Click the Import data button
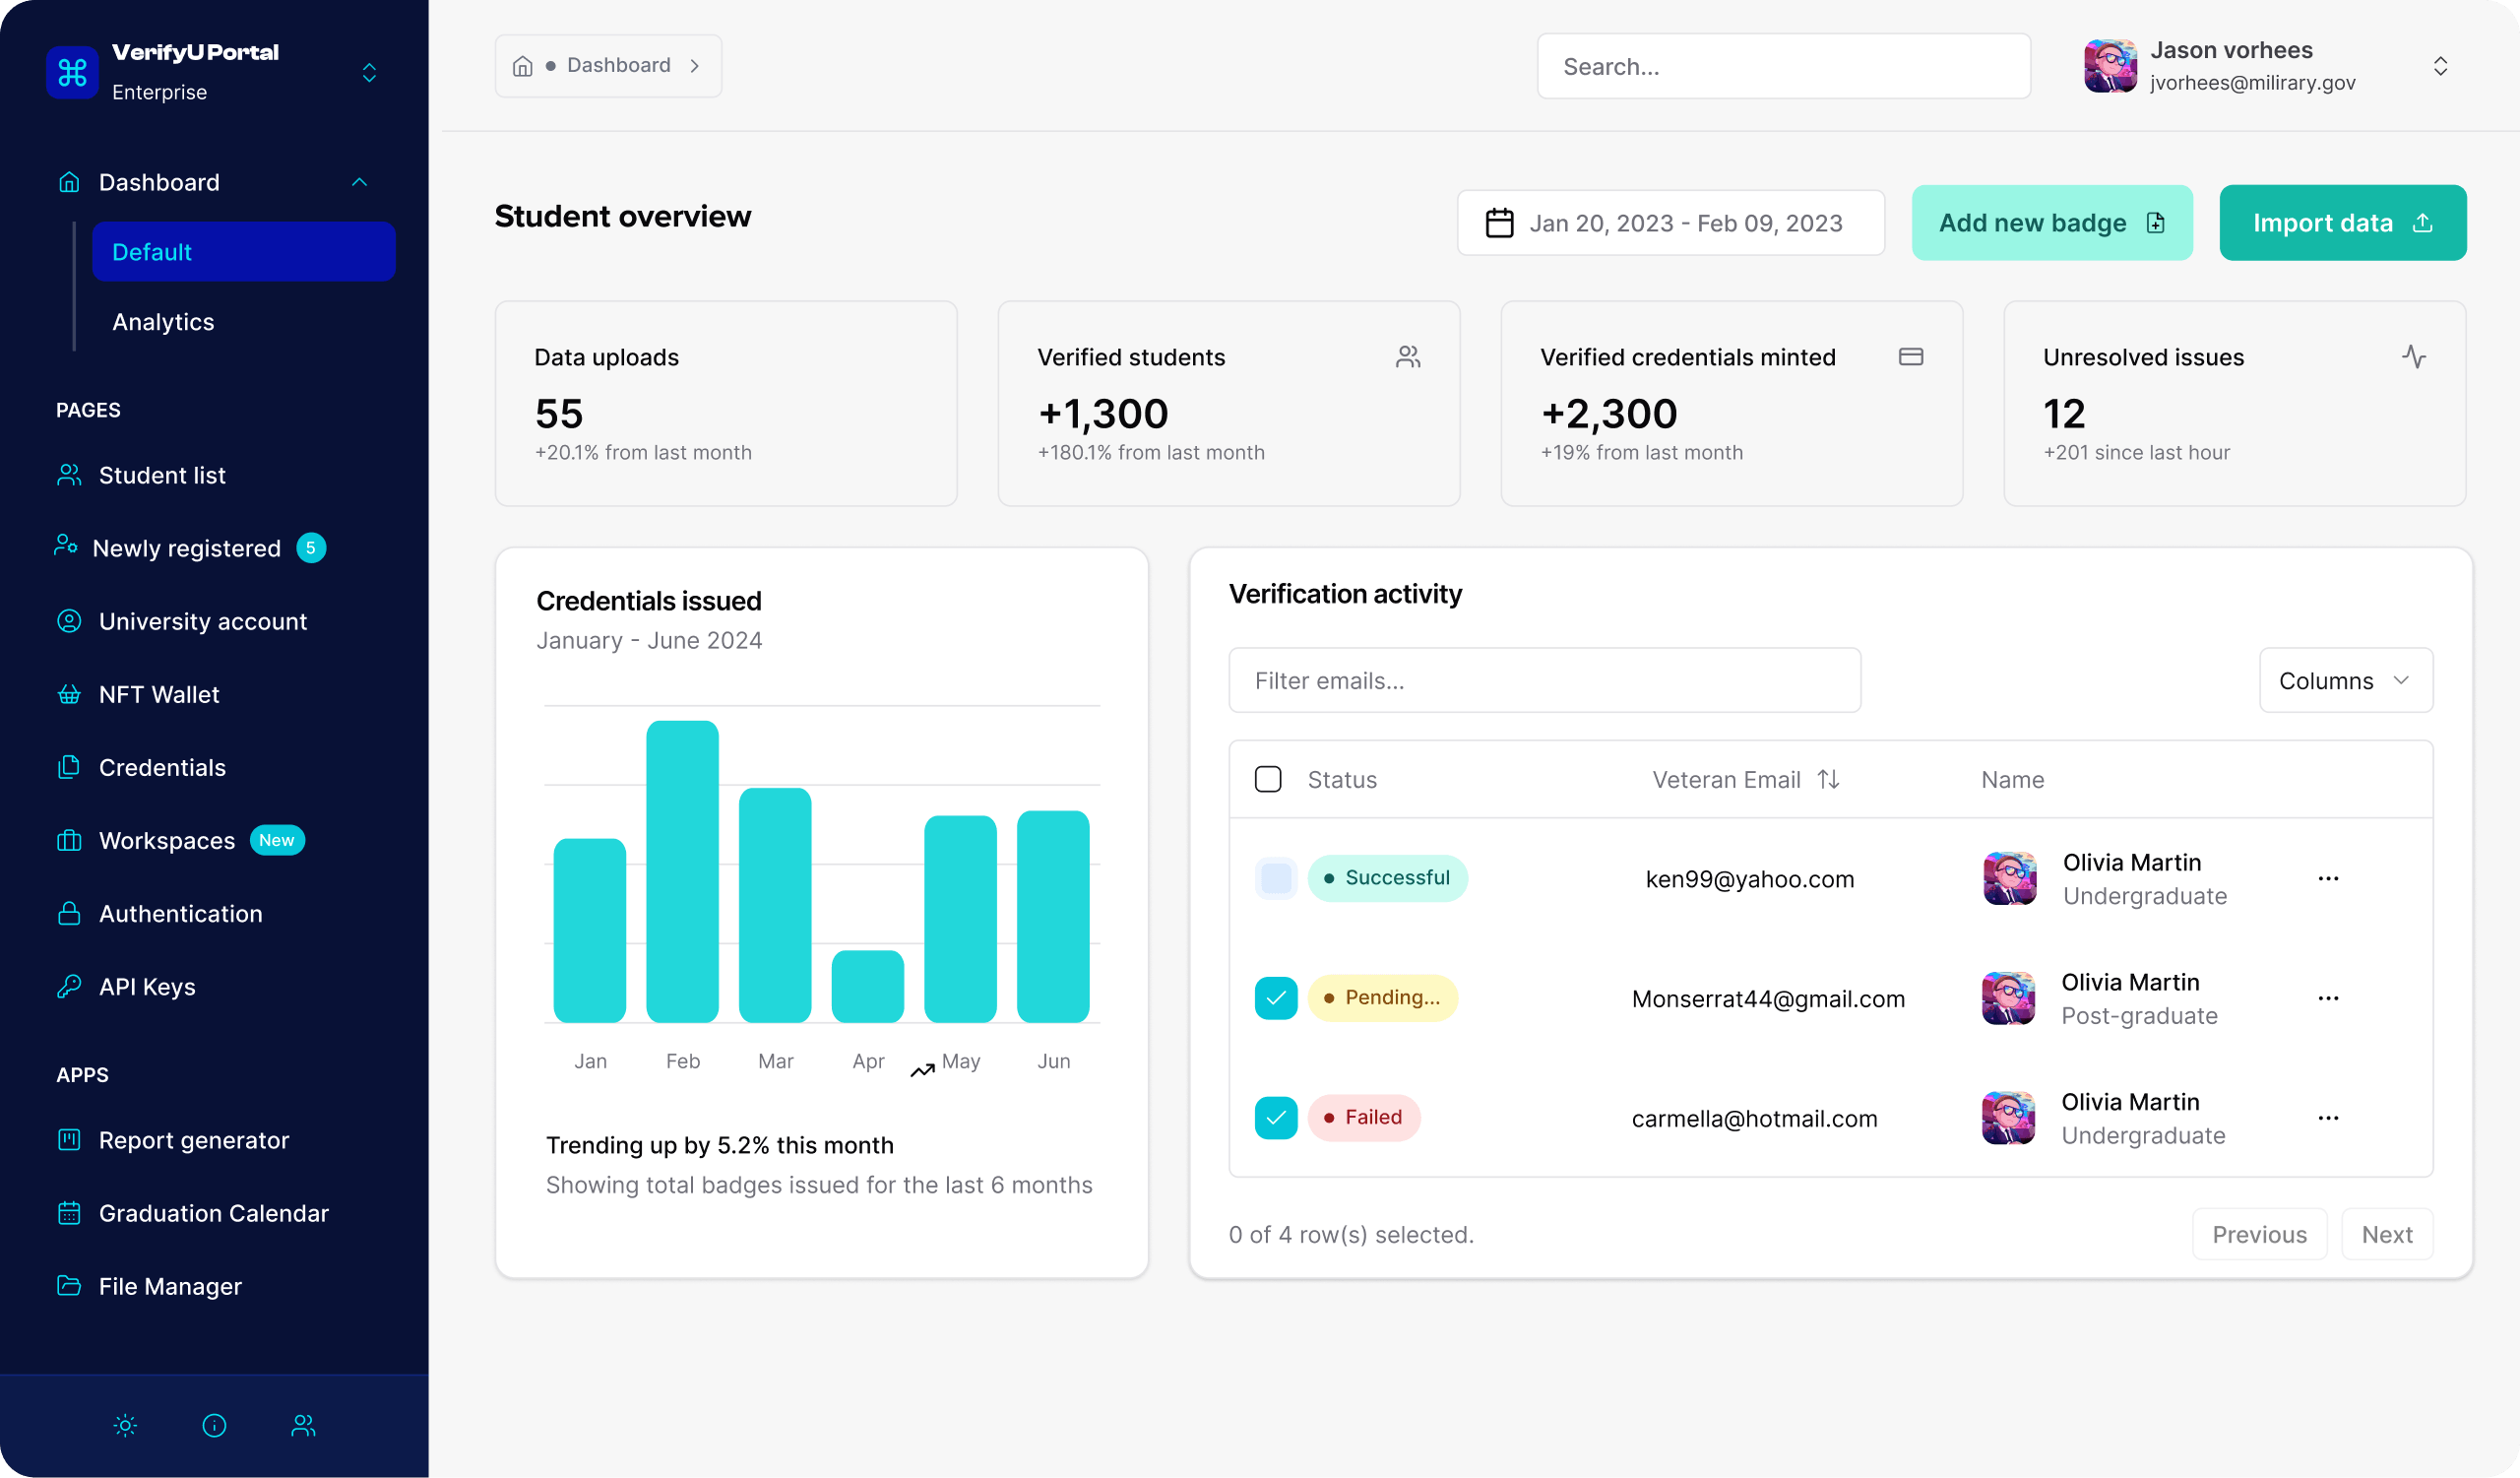The image size is (2520, 1478). coord(2342,222)
